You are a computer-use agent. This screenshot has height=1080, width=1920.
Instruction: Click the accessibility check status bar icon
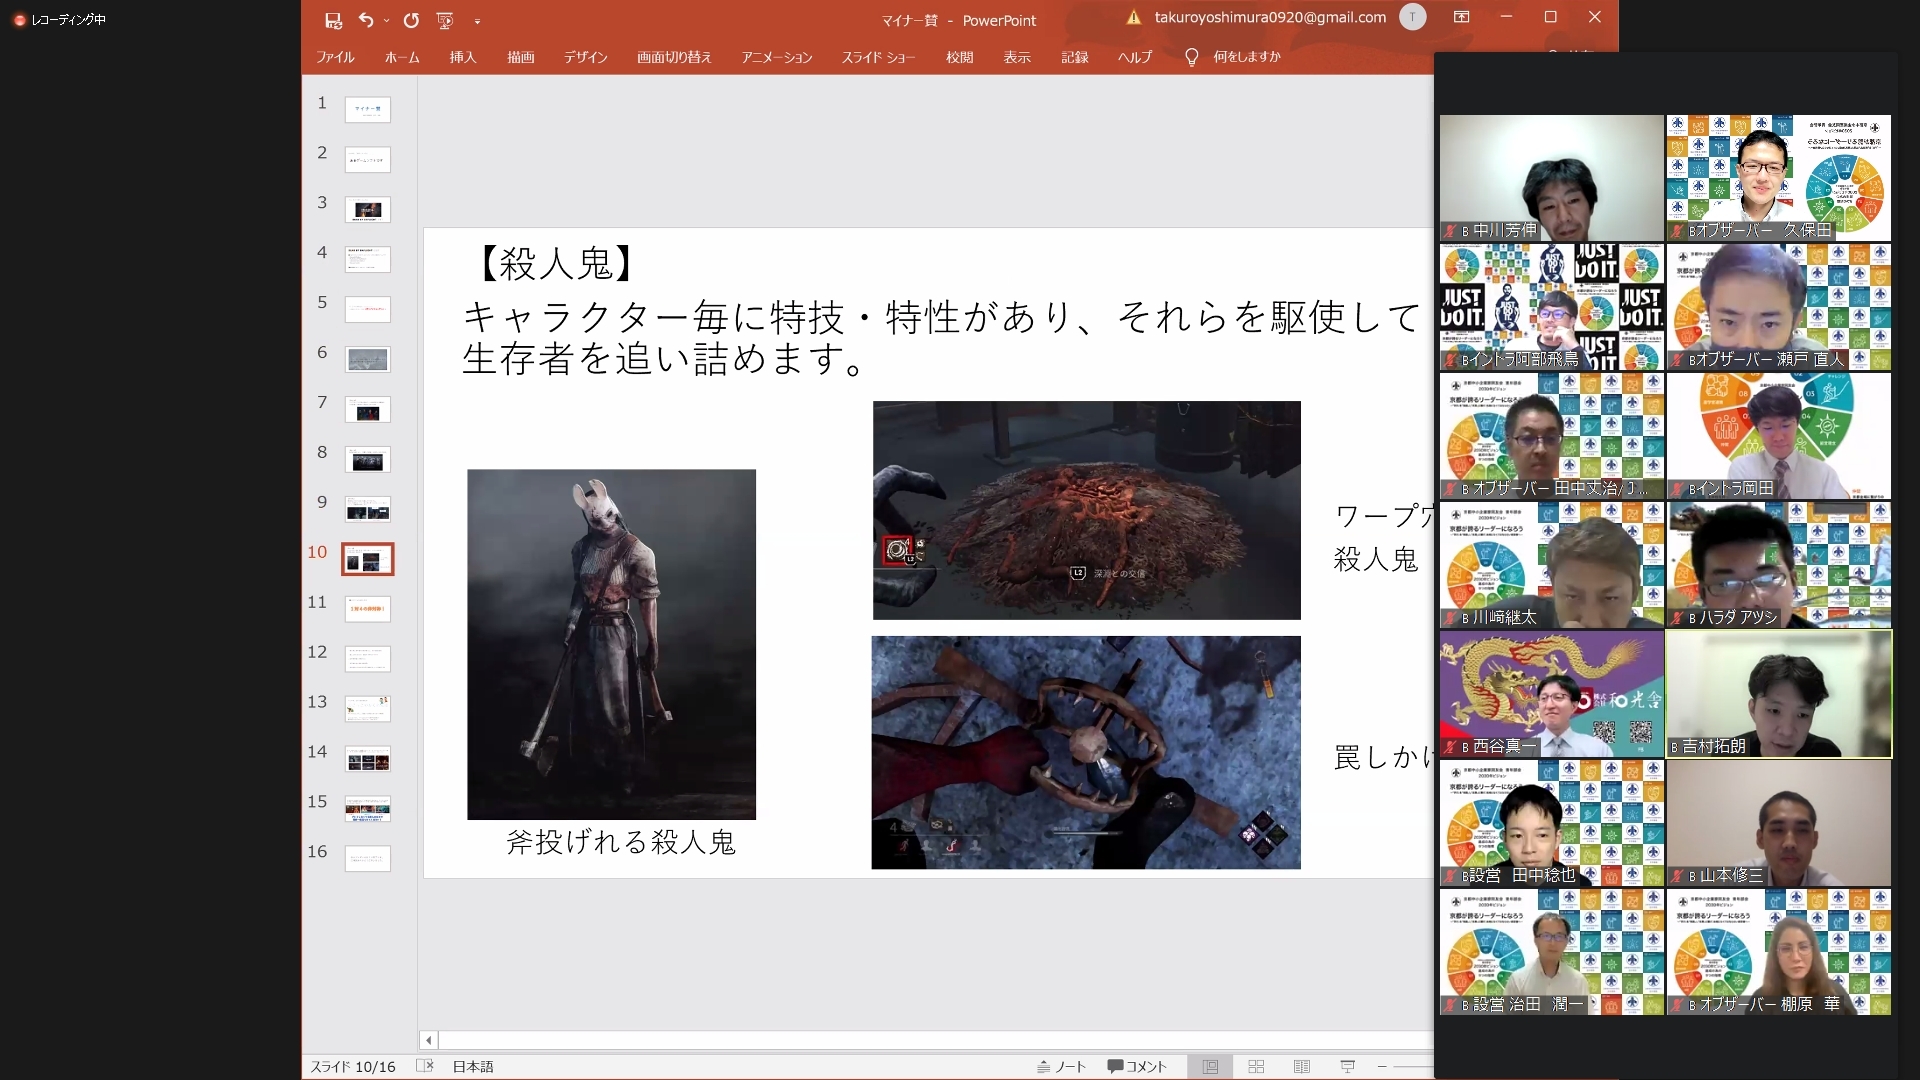click(424, 1066)
